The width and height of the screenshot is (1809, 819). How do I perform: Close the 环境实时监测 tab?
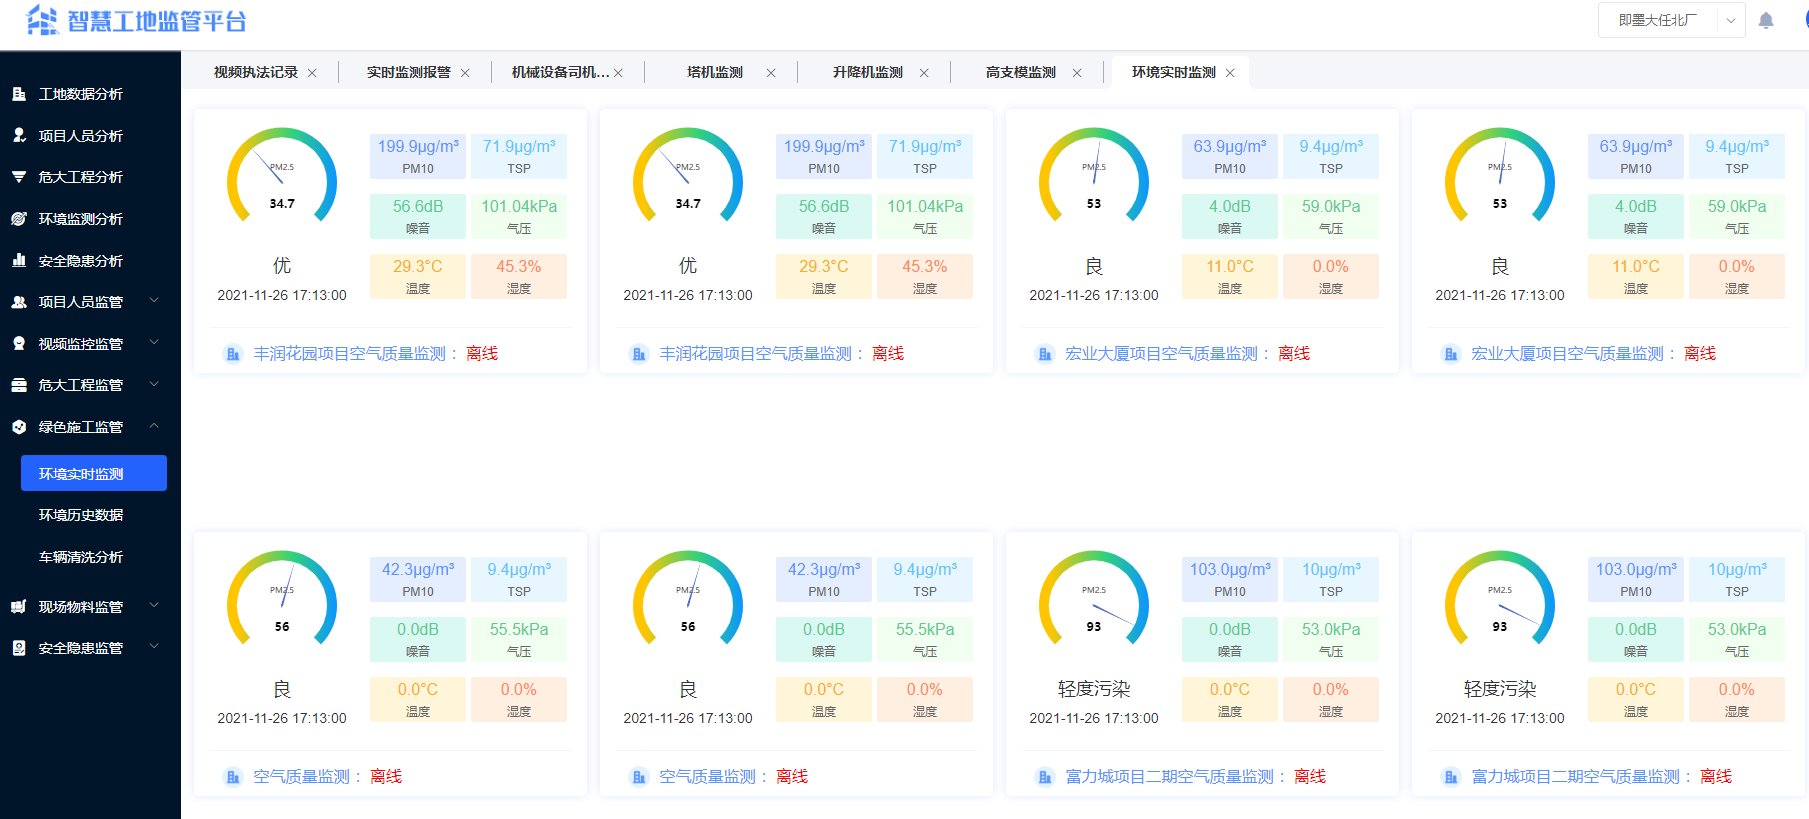(1230, 73)
